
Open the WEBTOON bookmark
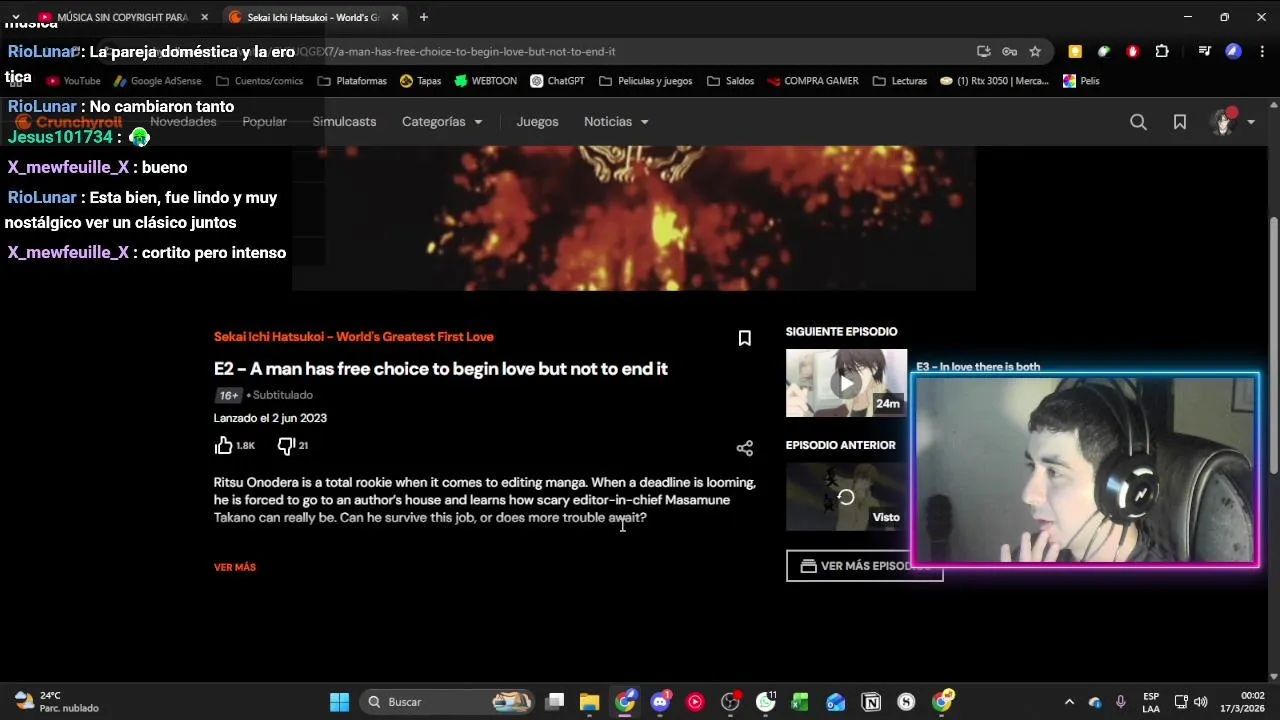(x=485, y=81)
